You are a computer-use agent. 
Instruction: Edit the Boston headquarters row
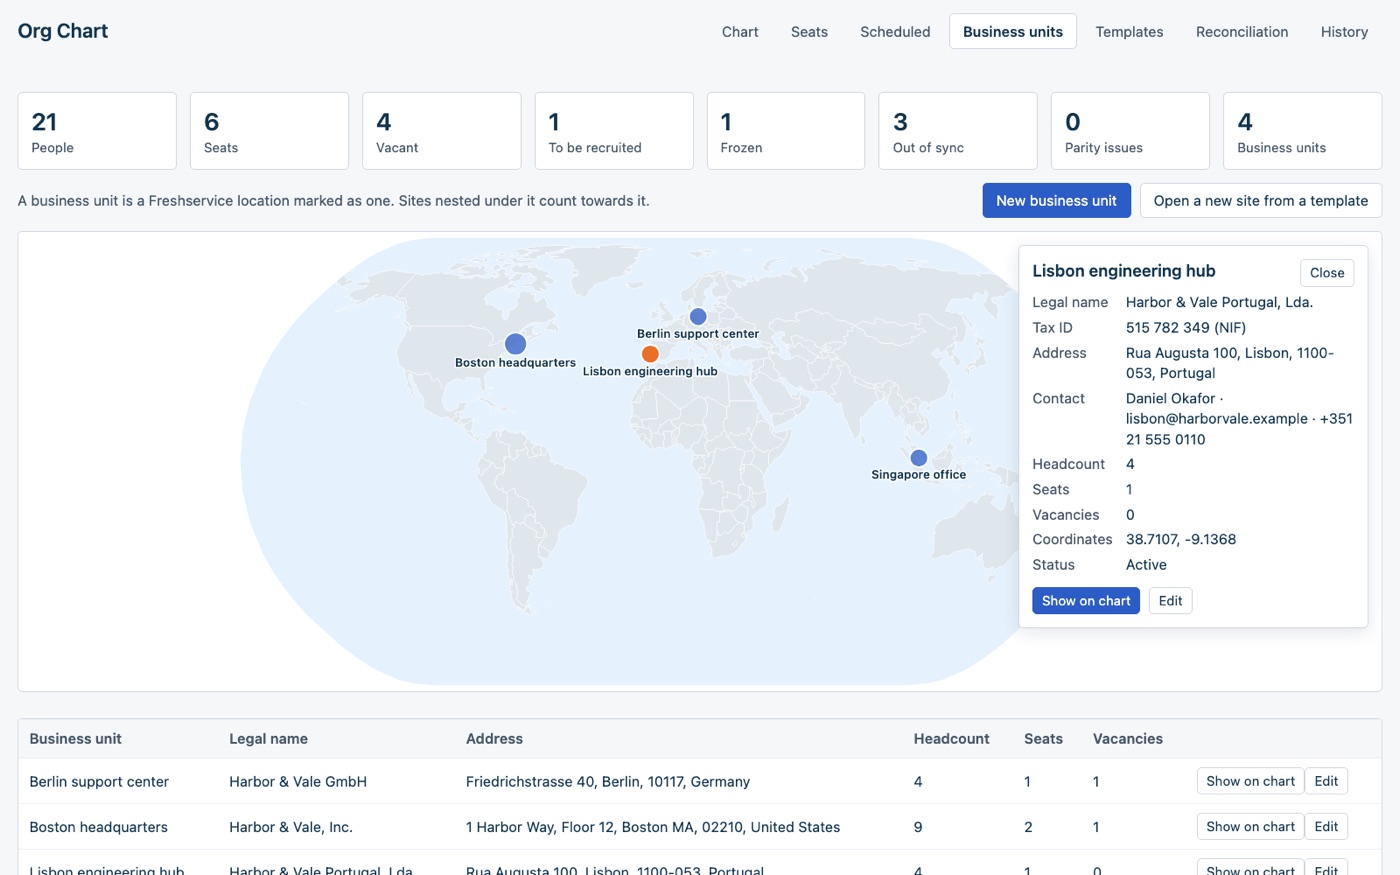1326,827
